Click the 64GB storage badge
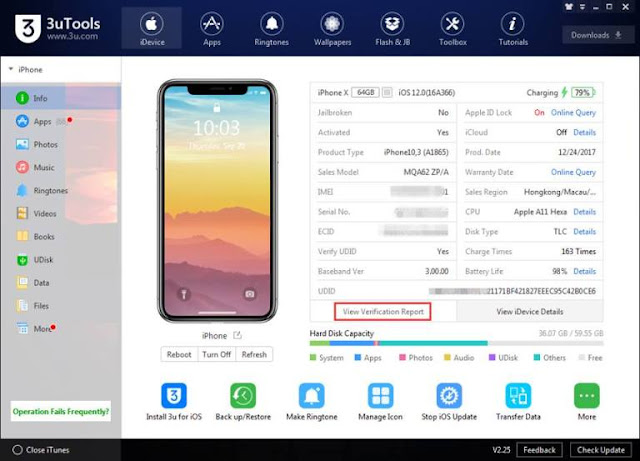Screen dimensions: 640x461 [365, 92]
